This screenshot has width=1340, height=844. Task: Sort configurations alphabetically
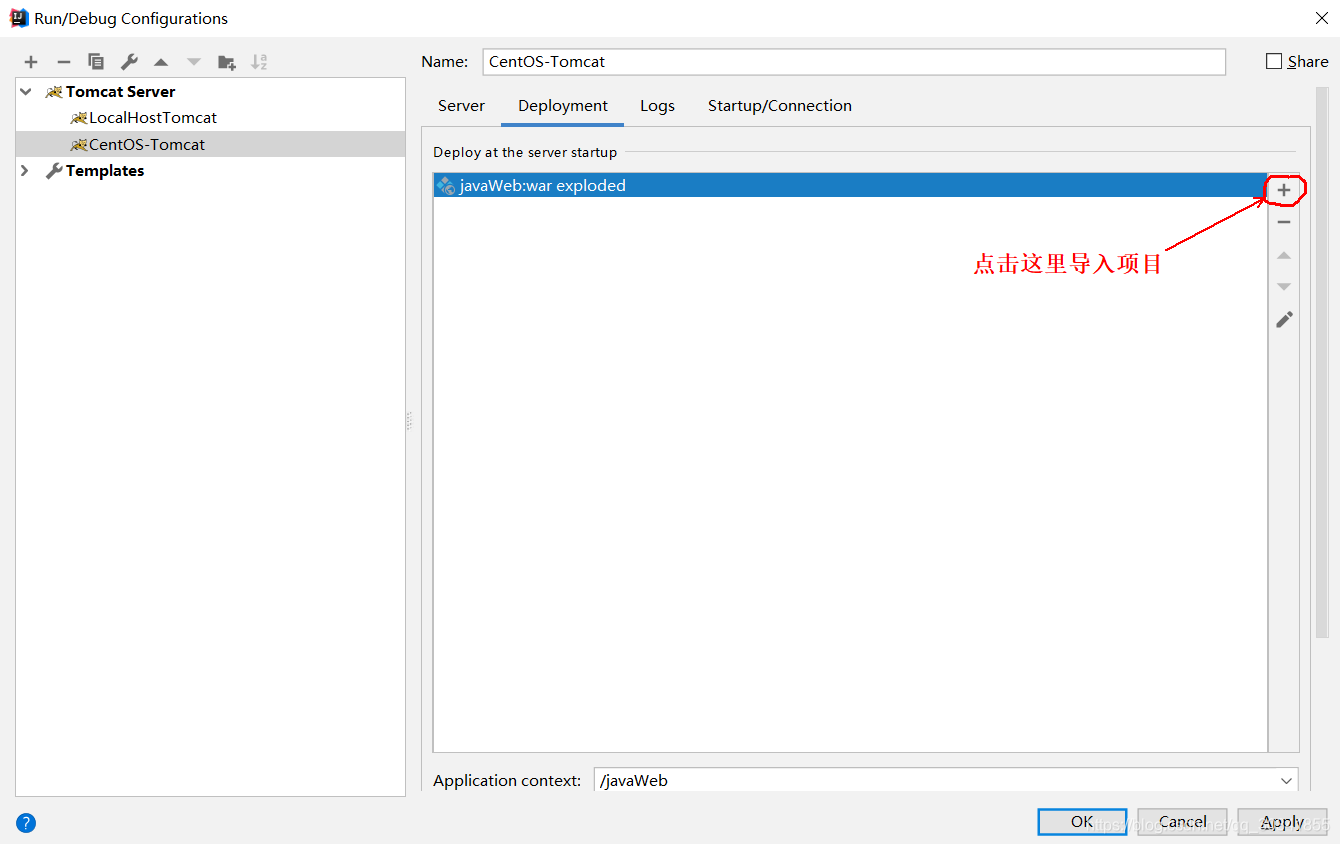tap(259, 62)
